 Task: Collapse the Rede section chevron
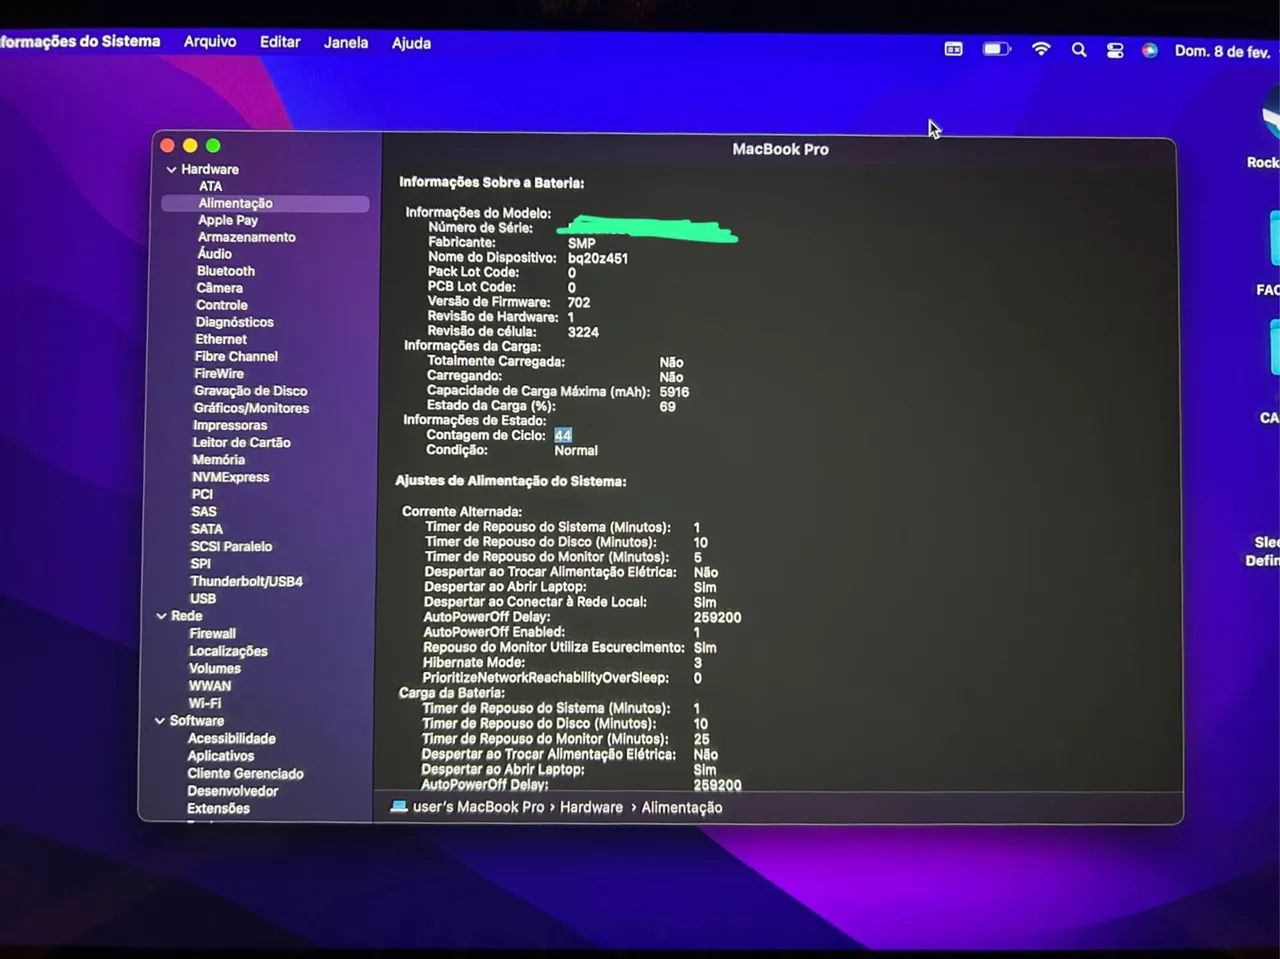coord(161,616)
